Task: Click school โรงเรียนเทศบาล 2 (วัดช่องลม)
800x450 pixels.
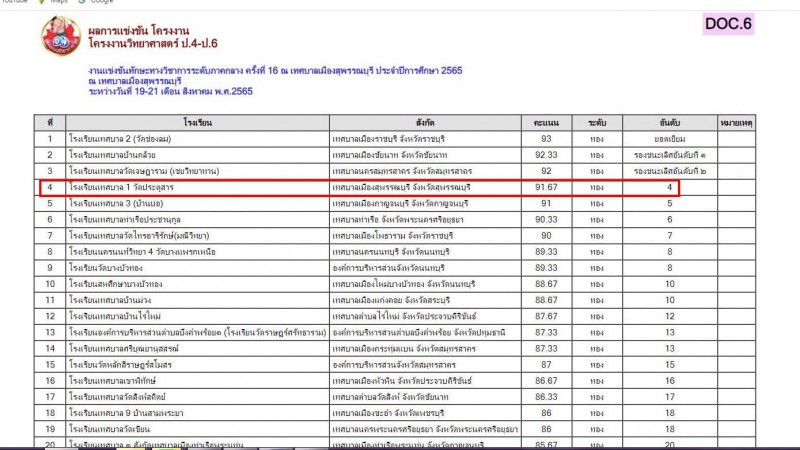Action: pos(120,139)
